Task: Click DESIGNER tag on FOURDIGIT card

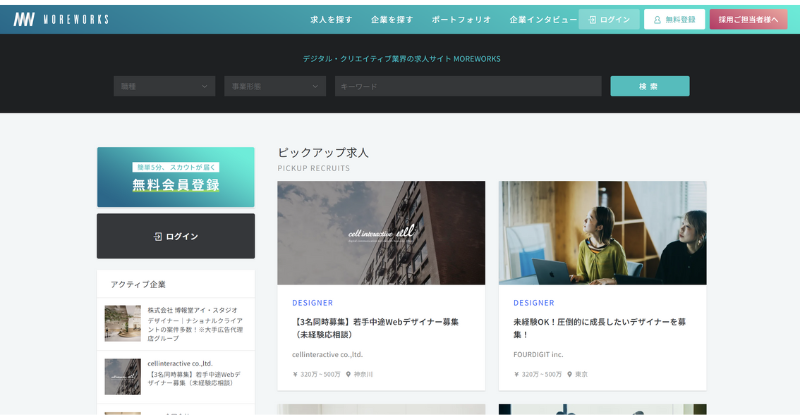Action: (534, 303)
